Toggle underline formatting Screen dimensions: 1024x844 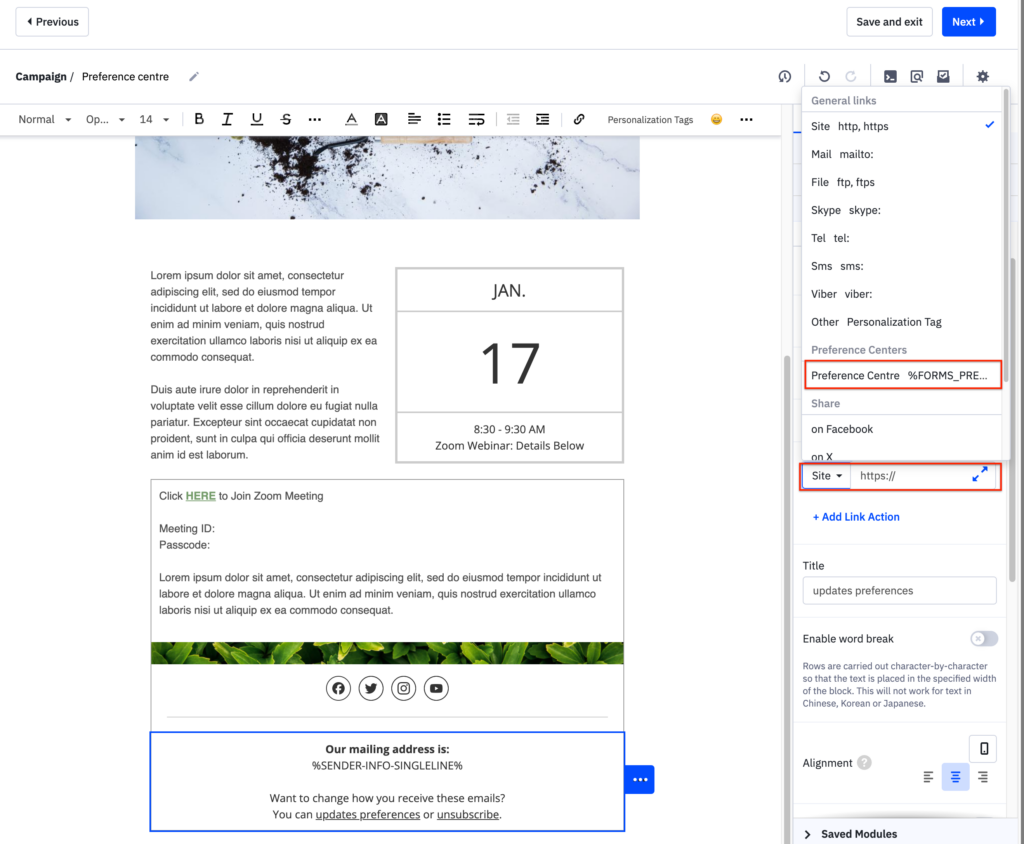tap(257, 119)
